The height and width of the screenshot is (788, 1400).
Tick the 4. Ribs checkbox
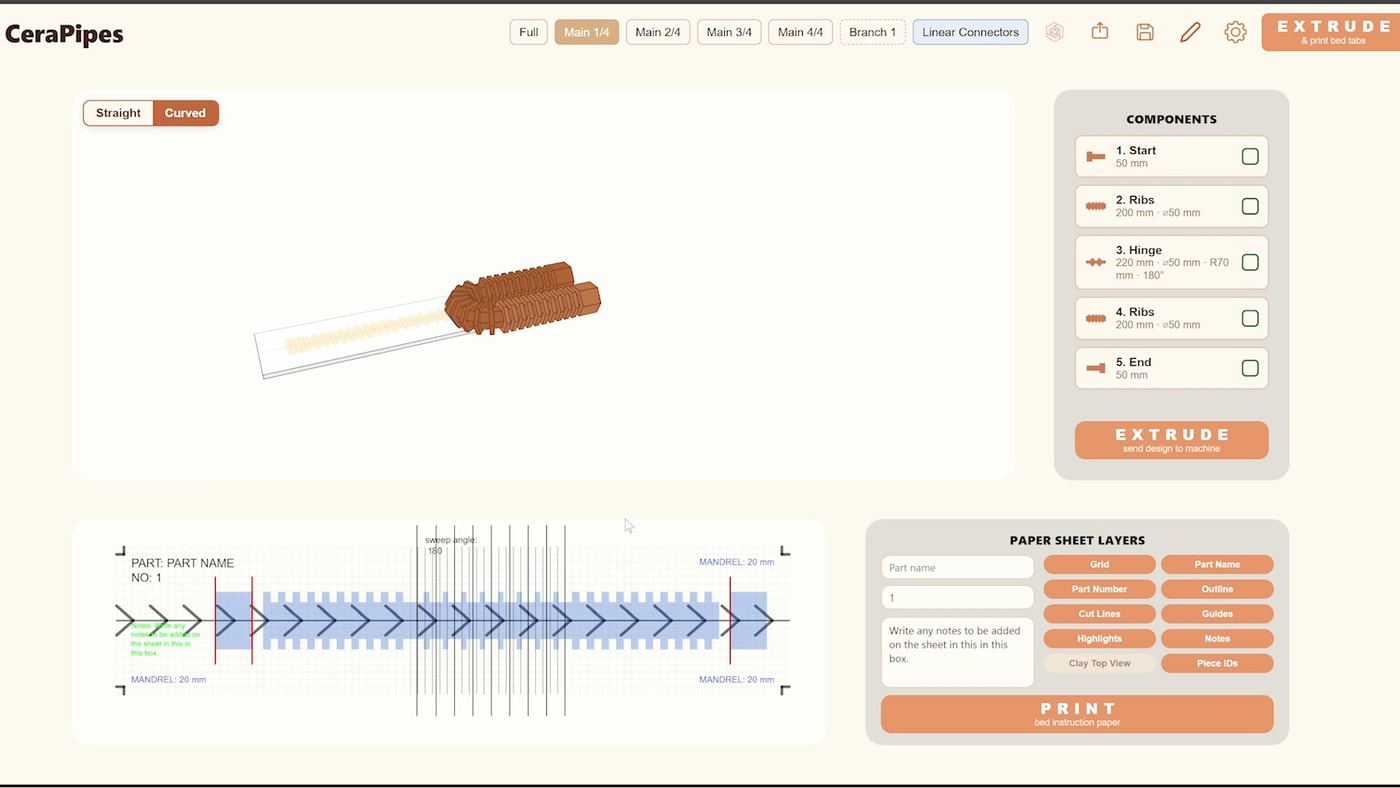pyautogui.click(x=1250, y=318)
